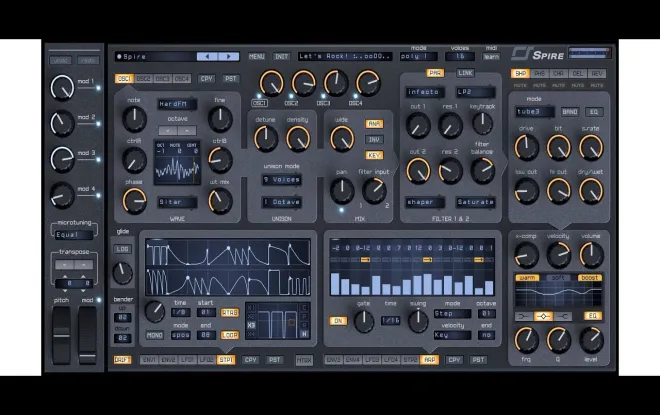Click the x-comp knob
Image resolution: width=660 pixels, height=415 pixels.
(x=526, y=255)
